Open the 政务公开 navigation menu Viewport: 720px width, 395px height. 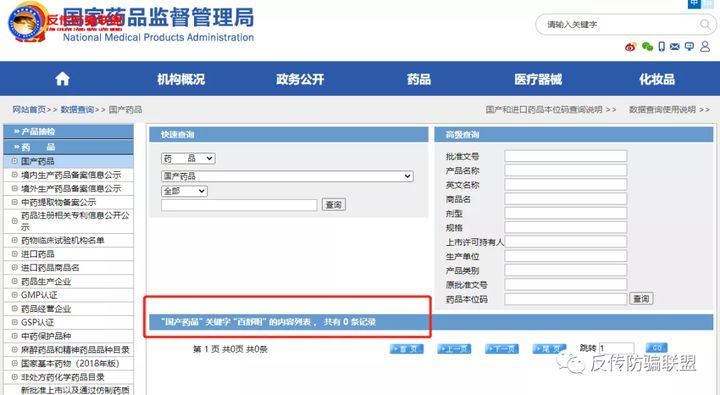coord(300,79)
